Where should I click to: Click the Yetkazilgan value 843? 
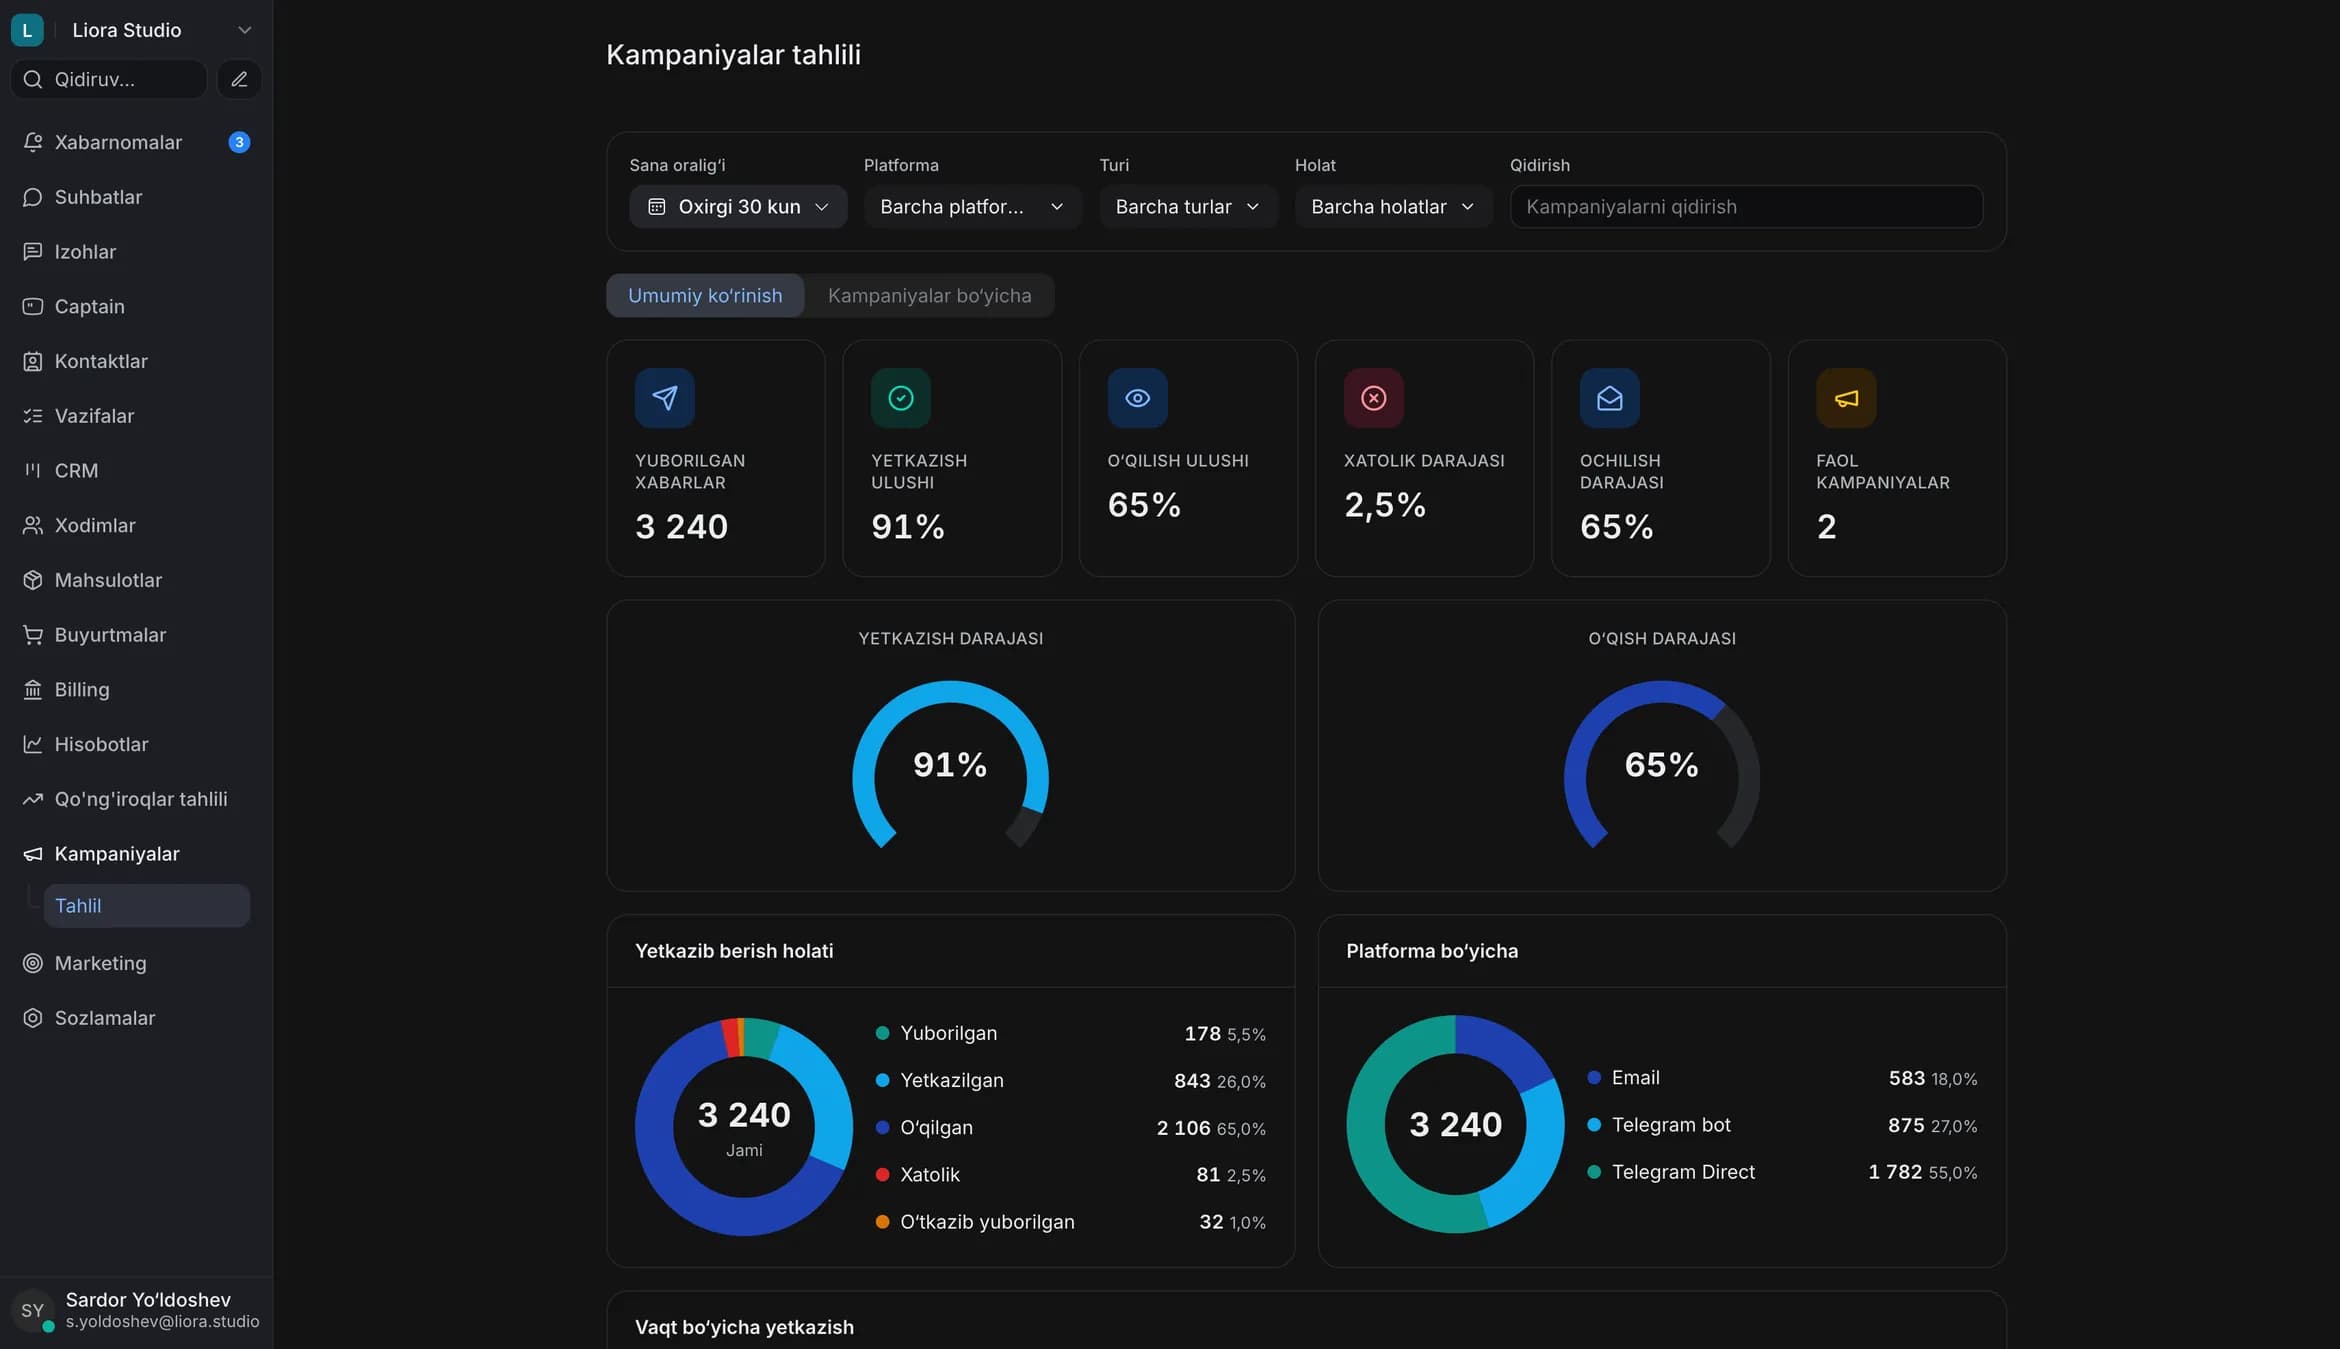tap(1192, 1081)
